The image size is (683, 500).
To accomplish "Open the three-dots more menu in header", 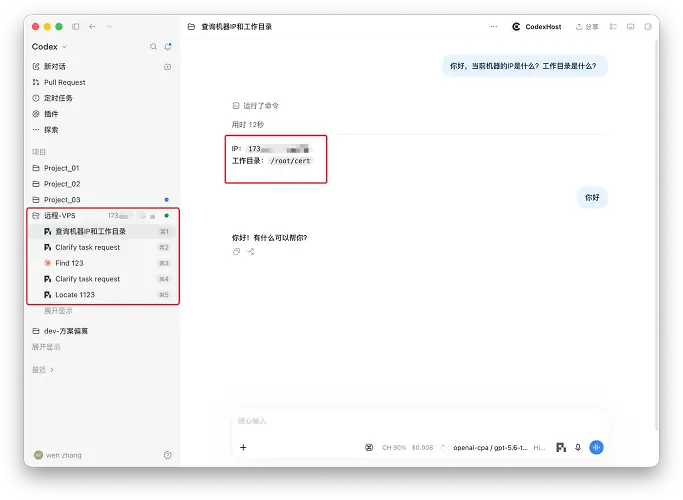I will point(494,27).
